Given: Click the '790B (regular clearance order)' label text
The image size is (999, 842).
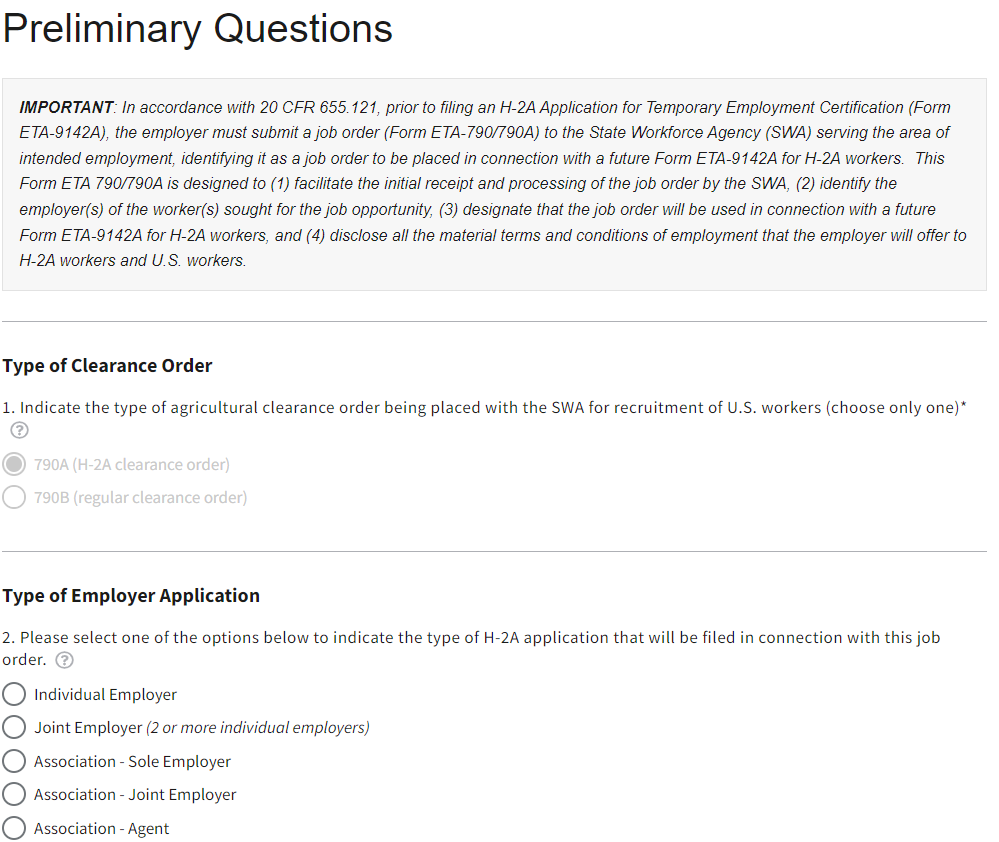Looking at the screenshot, I should (x=140, y=498).
